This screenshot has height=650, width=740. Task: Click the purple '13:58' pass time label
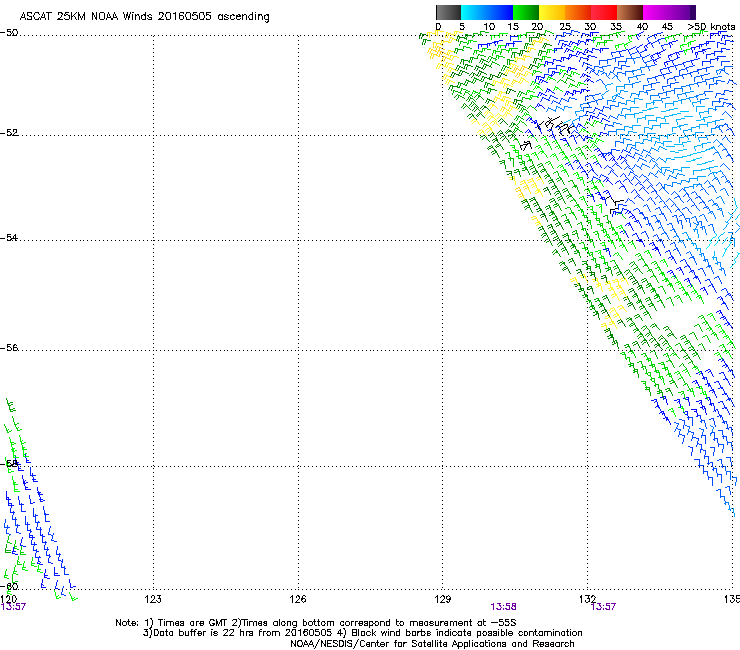(x=504, y=607)
